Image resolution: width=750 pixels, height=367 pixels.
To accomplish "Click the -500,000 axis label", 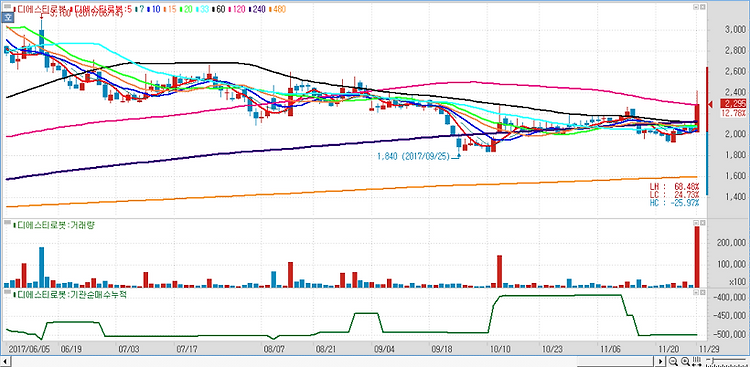I will tap(730, 335).
